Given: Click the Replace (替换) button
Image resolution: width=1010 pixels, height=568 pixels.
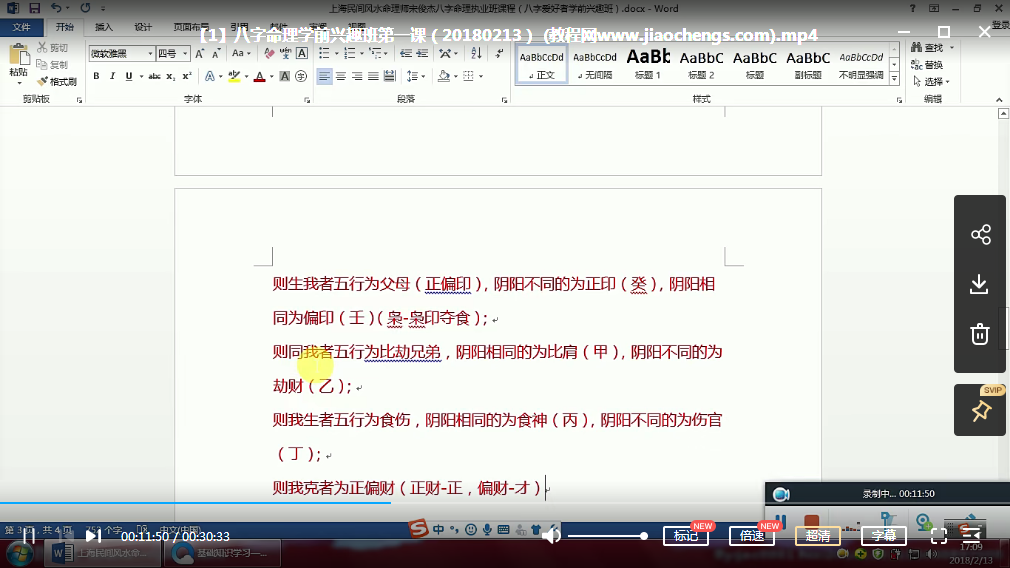Looking at the screenshot, I should [928, 64].
